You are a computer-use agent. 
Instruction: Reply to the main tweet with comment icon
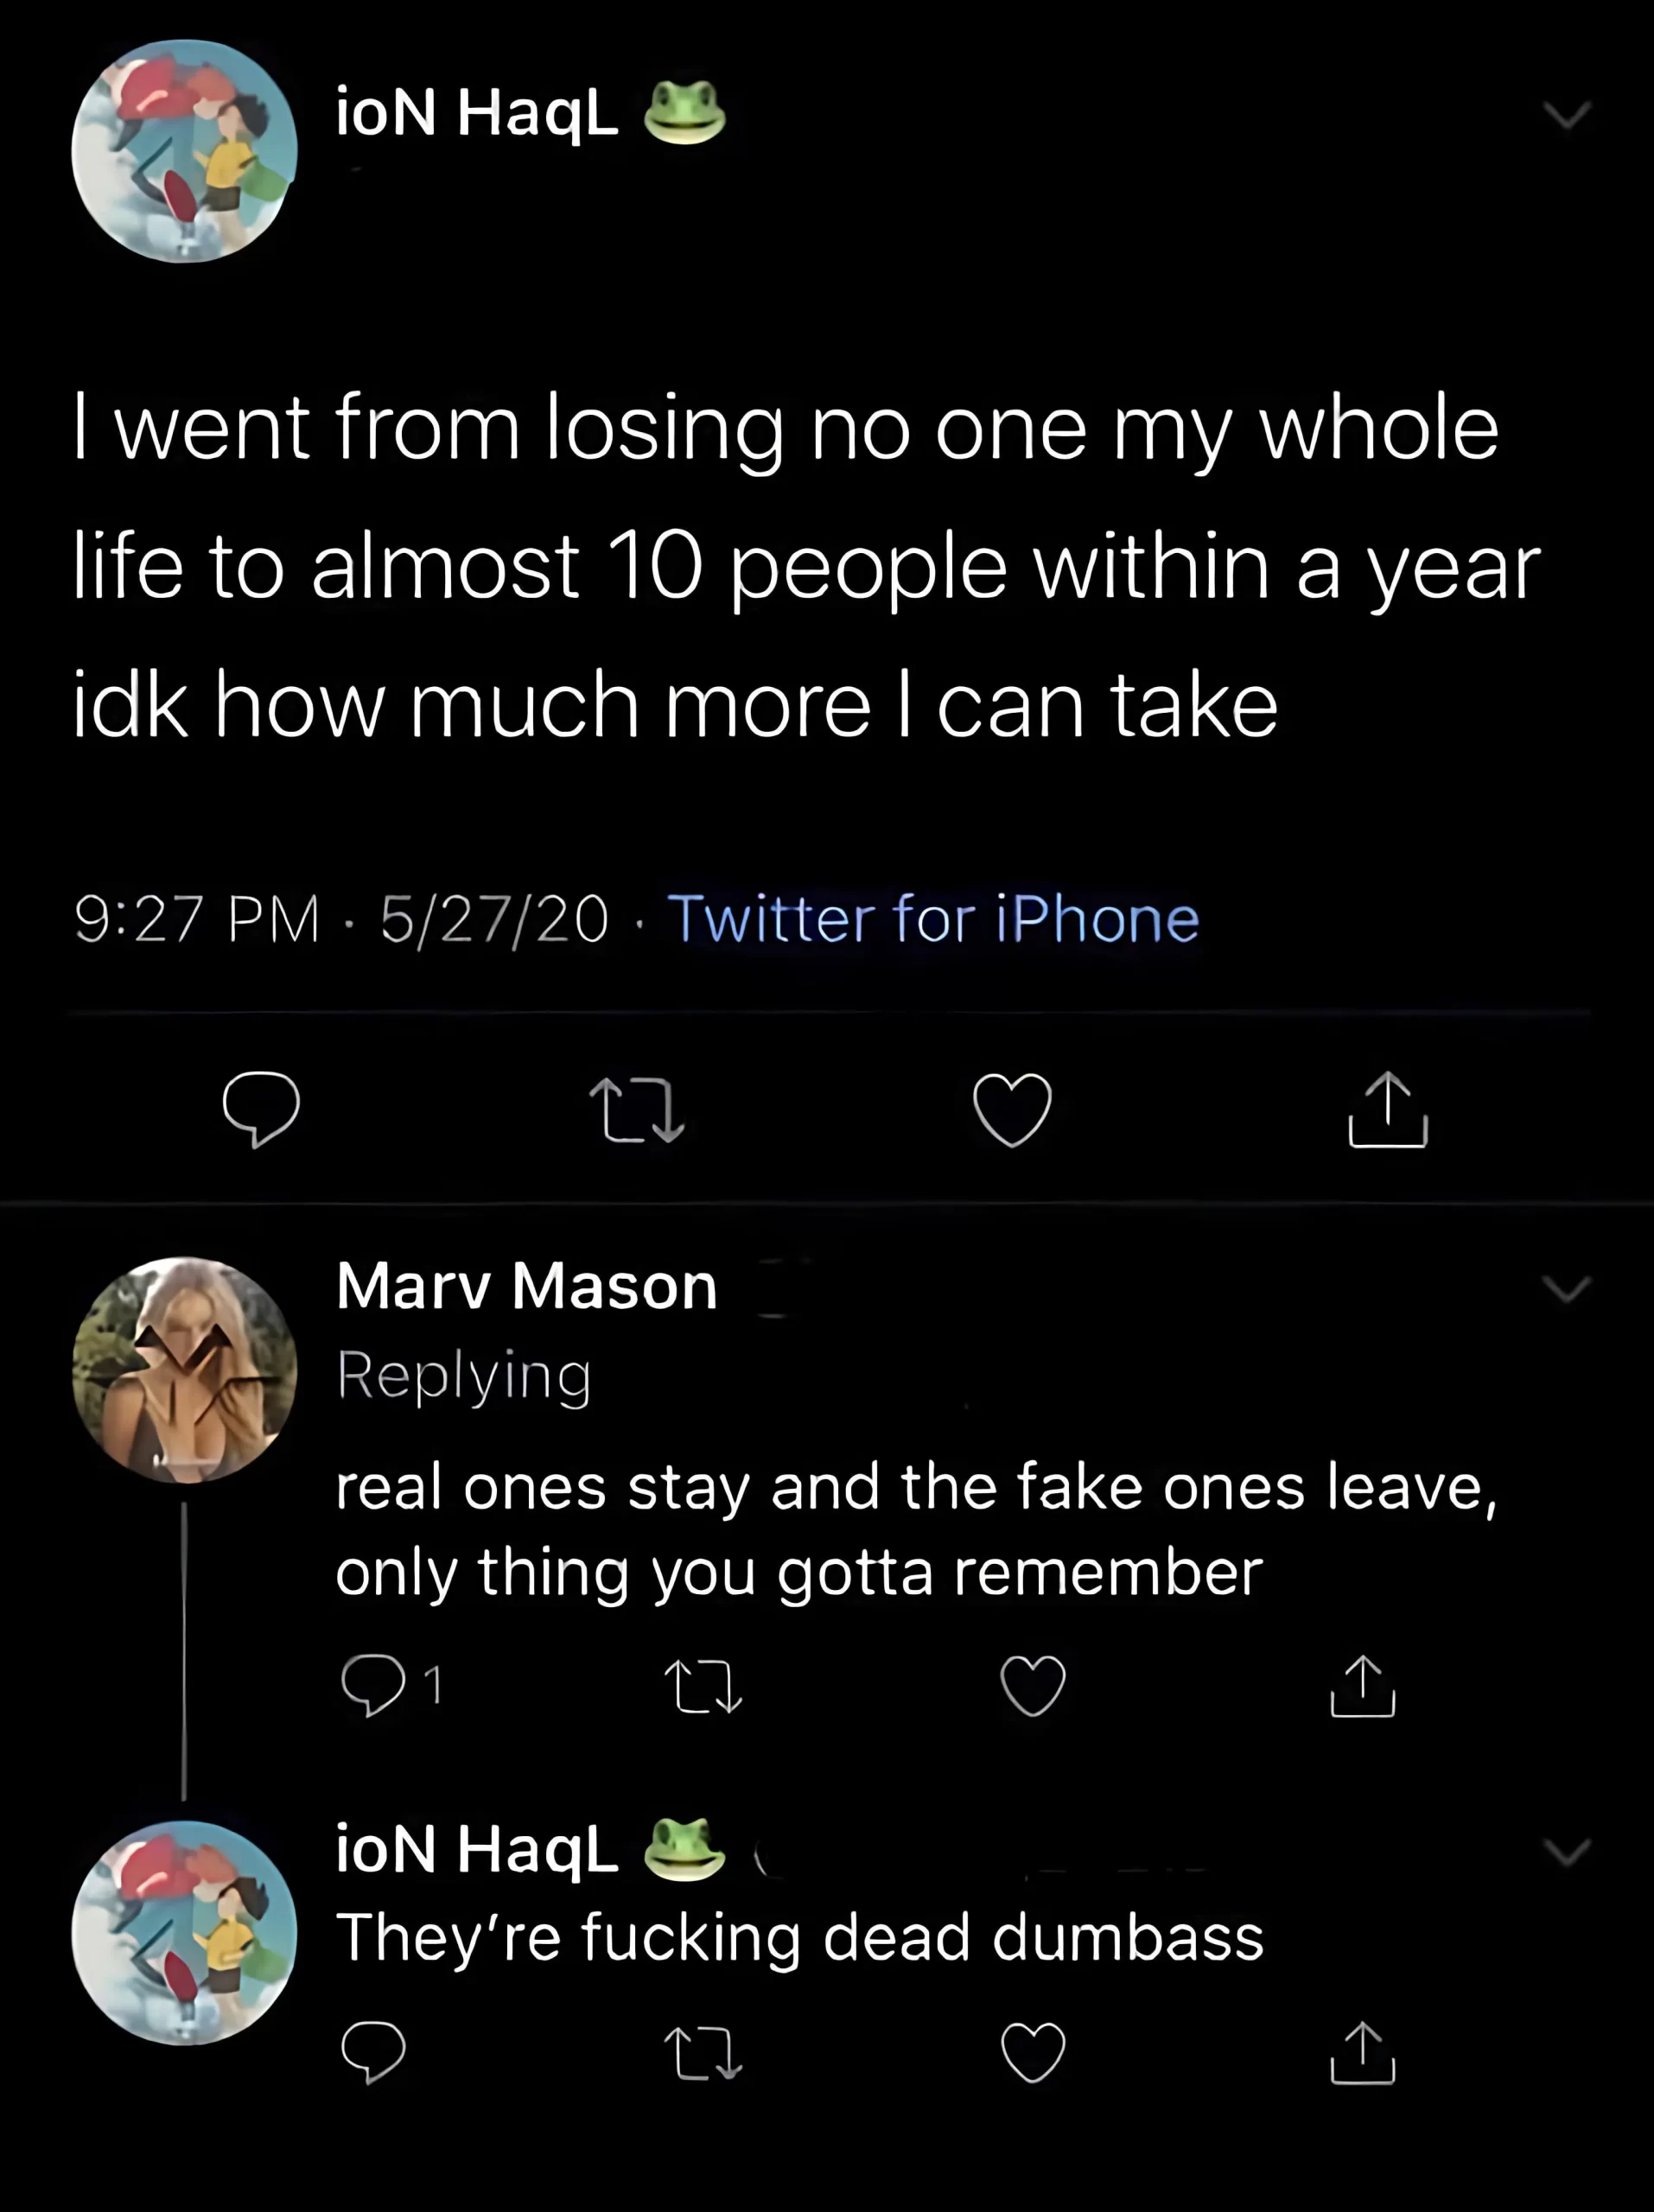261,1109
